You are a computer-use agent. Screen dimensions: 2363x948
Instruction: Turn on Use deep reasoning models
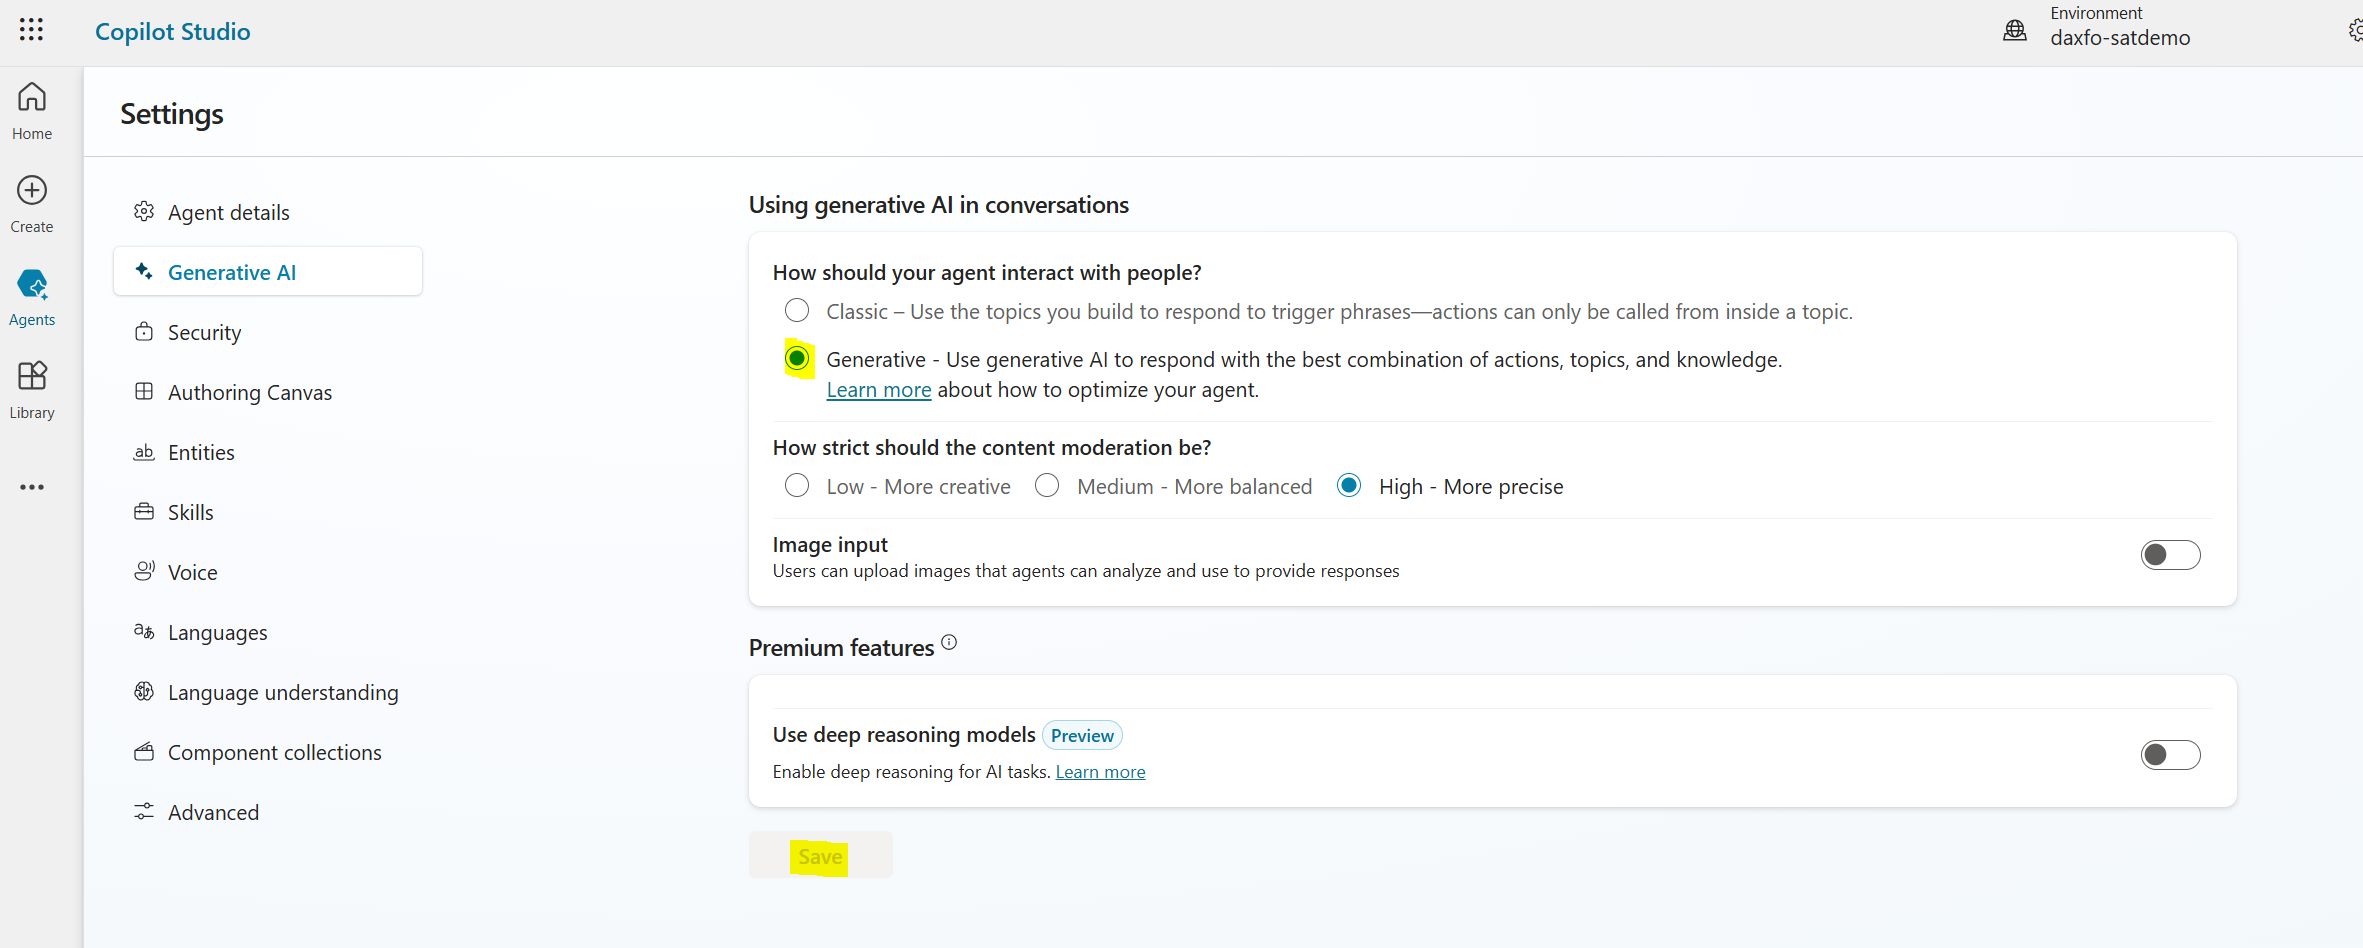point(2170,755)
